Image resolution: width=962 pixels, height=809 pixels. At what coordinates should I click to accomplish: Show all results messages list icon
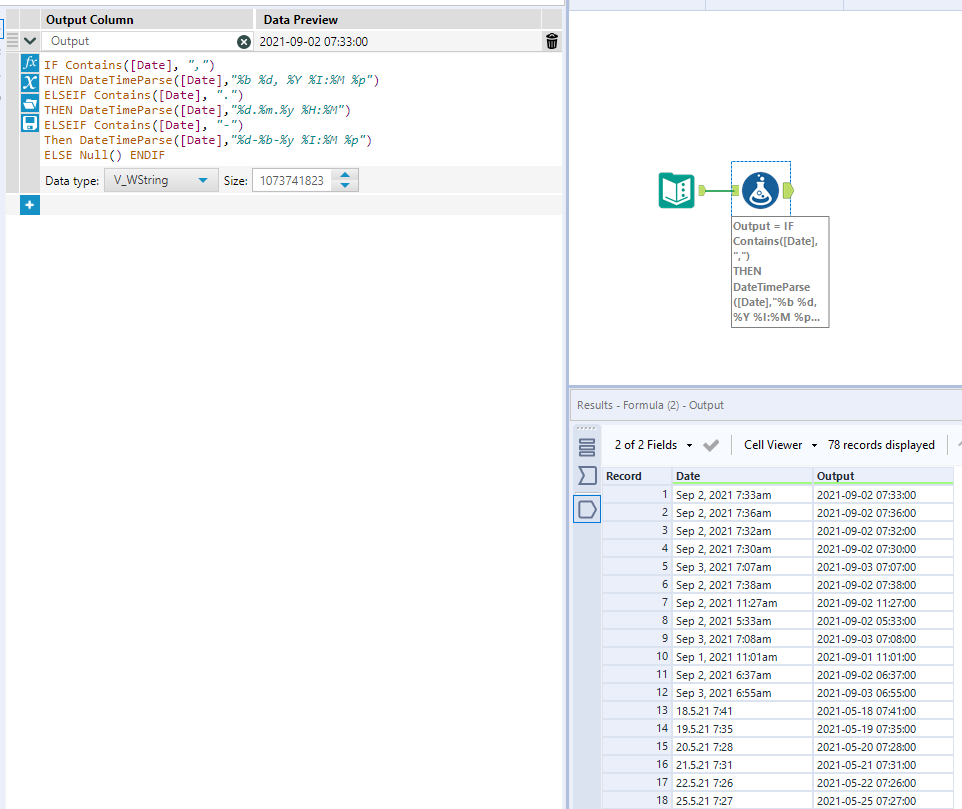587,448
